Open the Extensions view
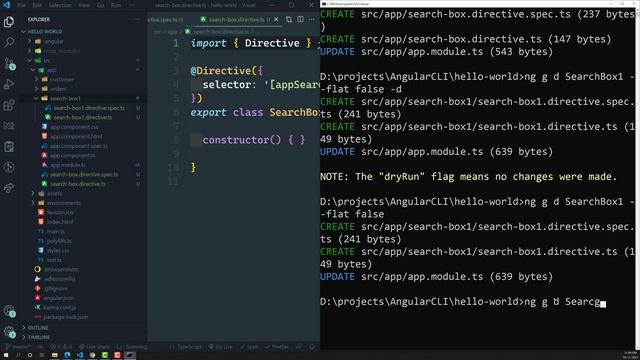640x360 pixels. coord(9,105)
